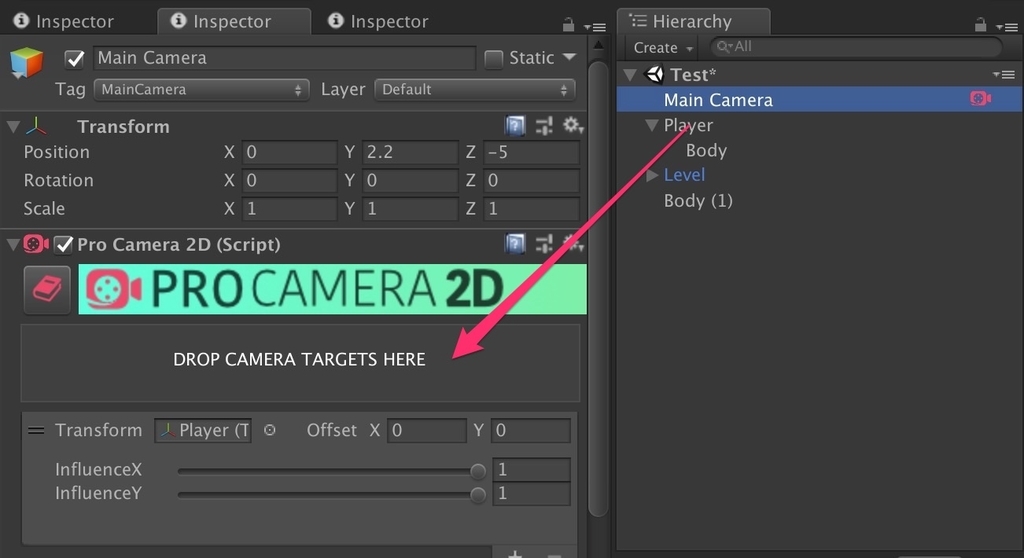1024x558 pixels.
Task: Click the GameObject cube icon
Action: coord(27,63)
